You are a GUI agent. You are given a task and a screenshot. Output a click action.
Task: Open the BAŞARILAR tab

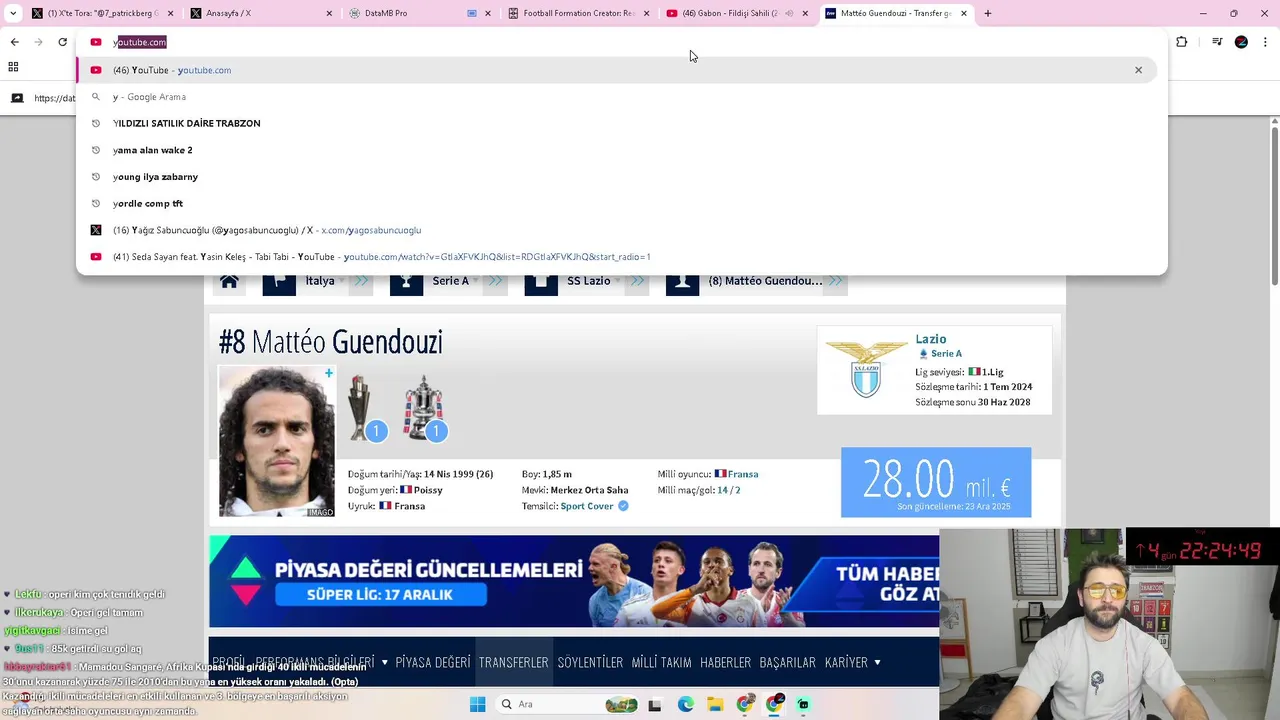tap(787, 662)
